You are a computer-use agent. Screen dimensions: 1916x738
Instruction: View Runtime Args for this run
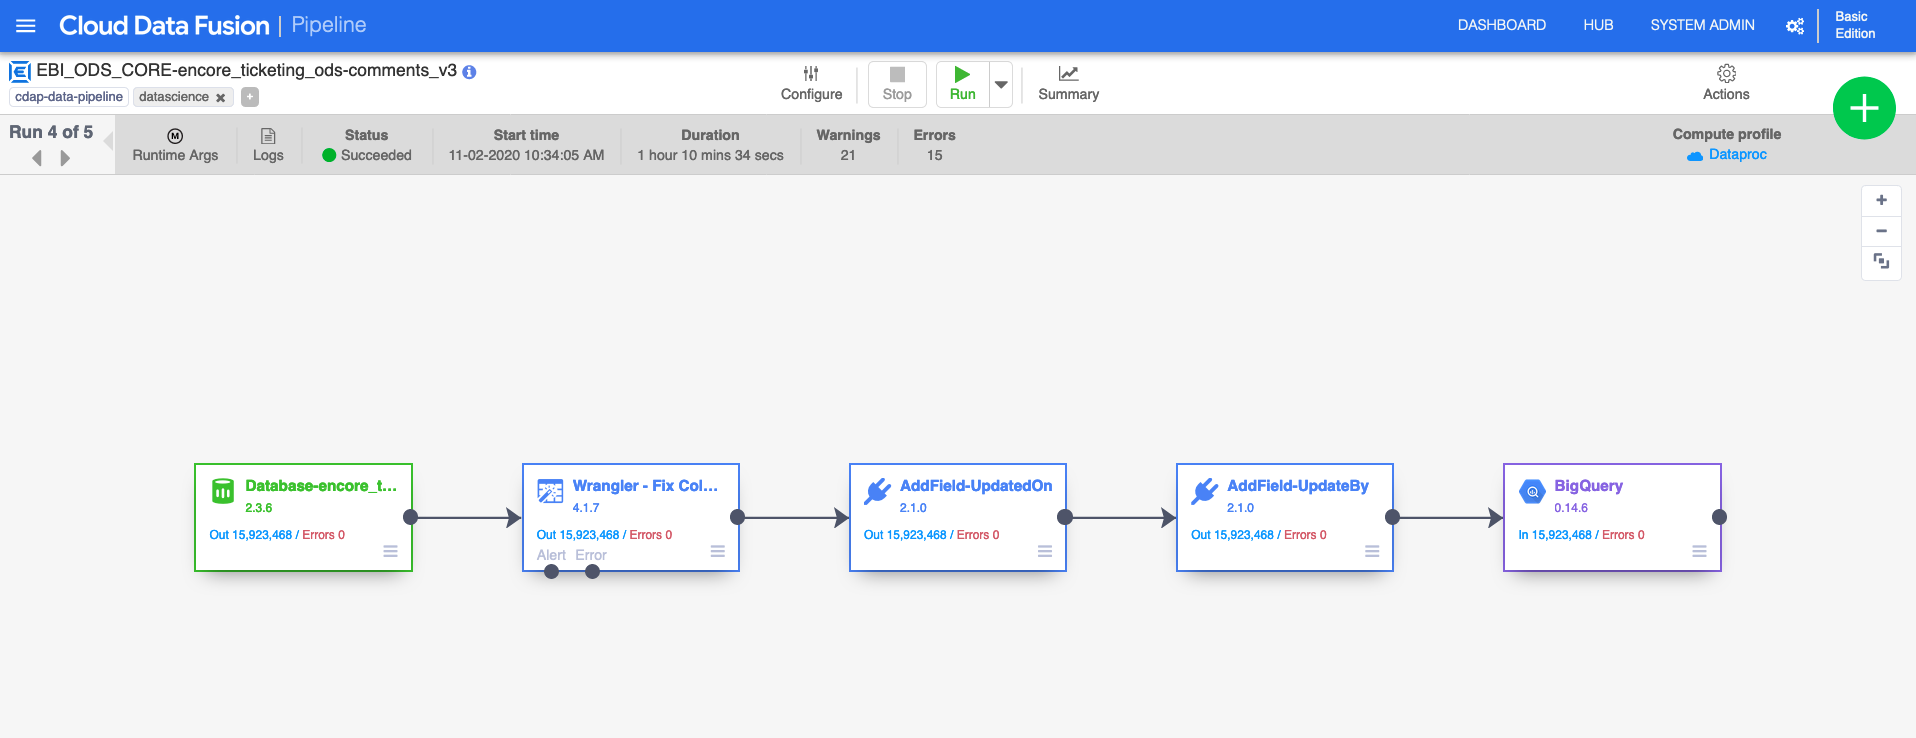pyautogui.click(x=175, y=145)
